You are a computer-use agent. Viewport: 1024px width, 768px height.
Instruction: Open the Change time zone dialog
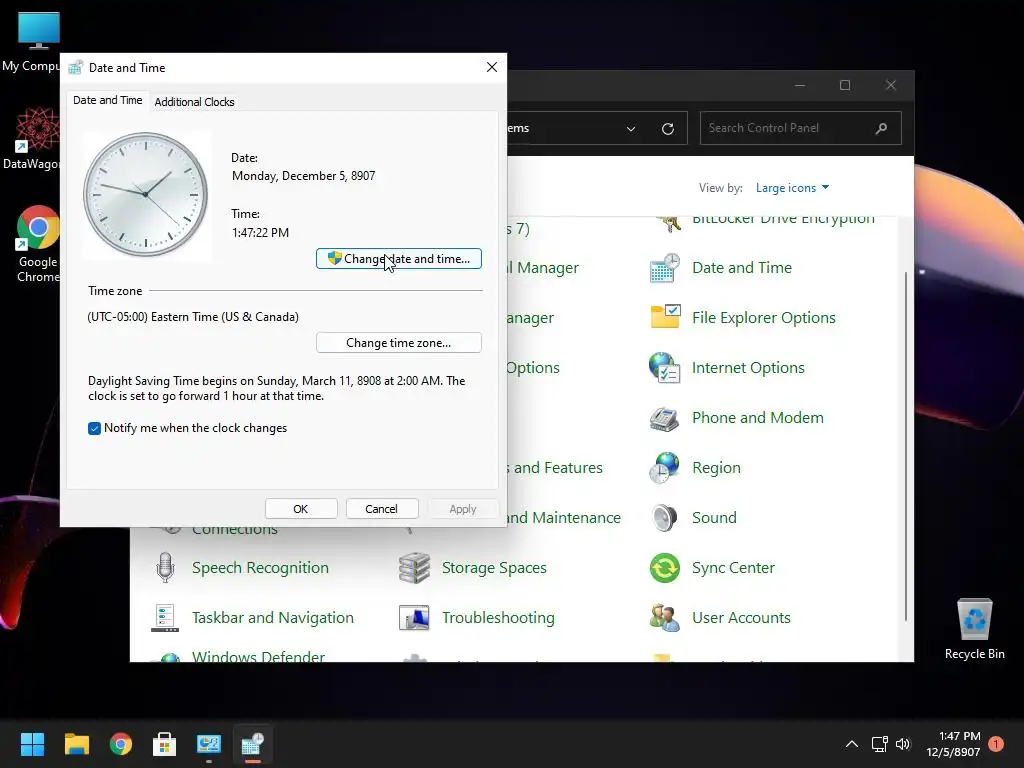point(398,343)
